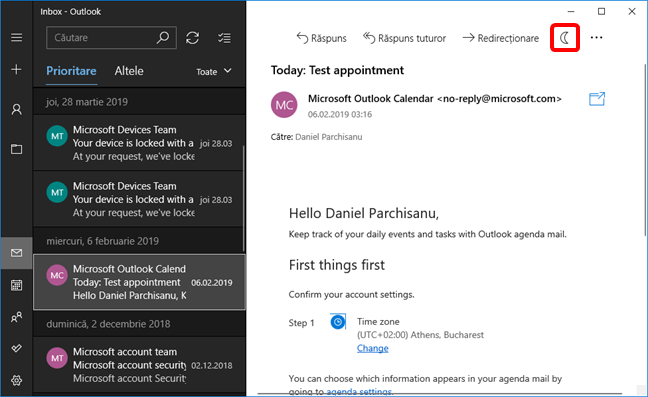Sync this view with refresh icon
648x397 pixels.
pyautogui.click(x=193, y=38)
